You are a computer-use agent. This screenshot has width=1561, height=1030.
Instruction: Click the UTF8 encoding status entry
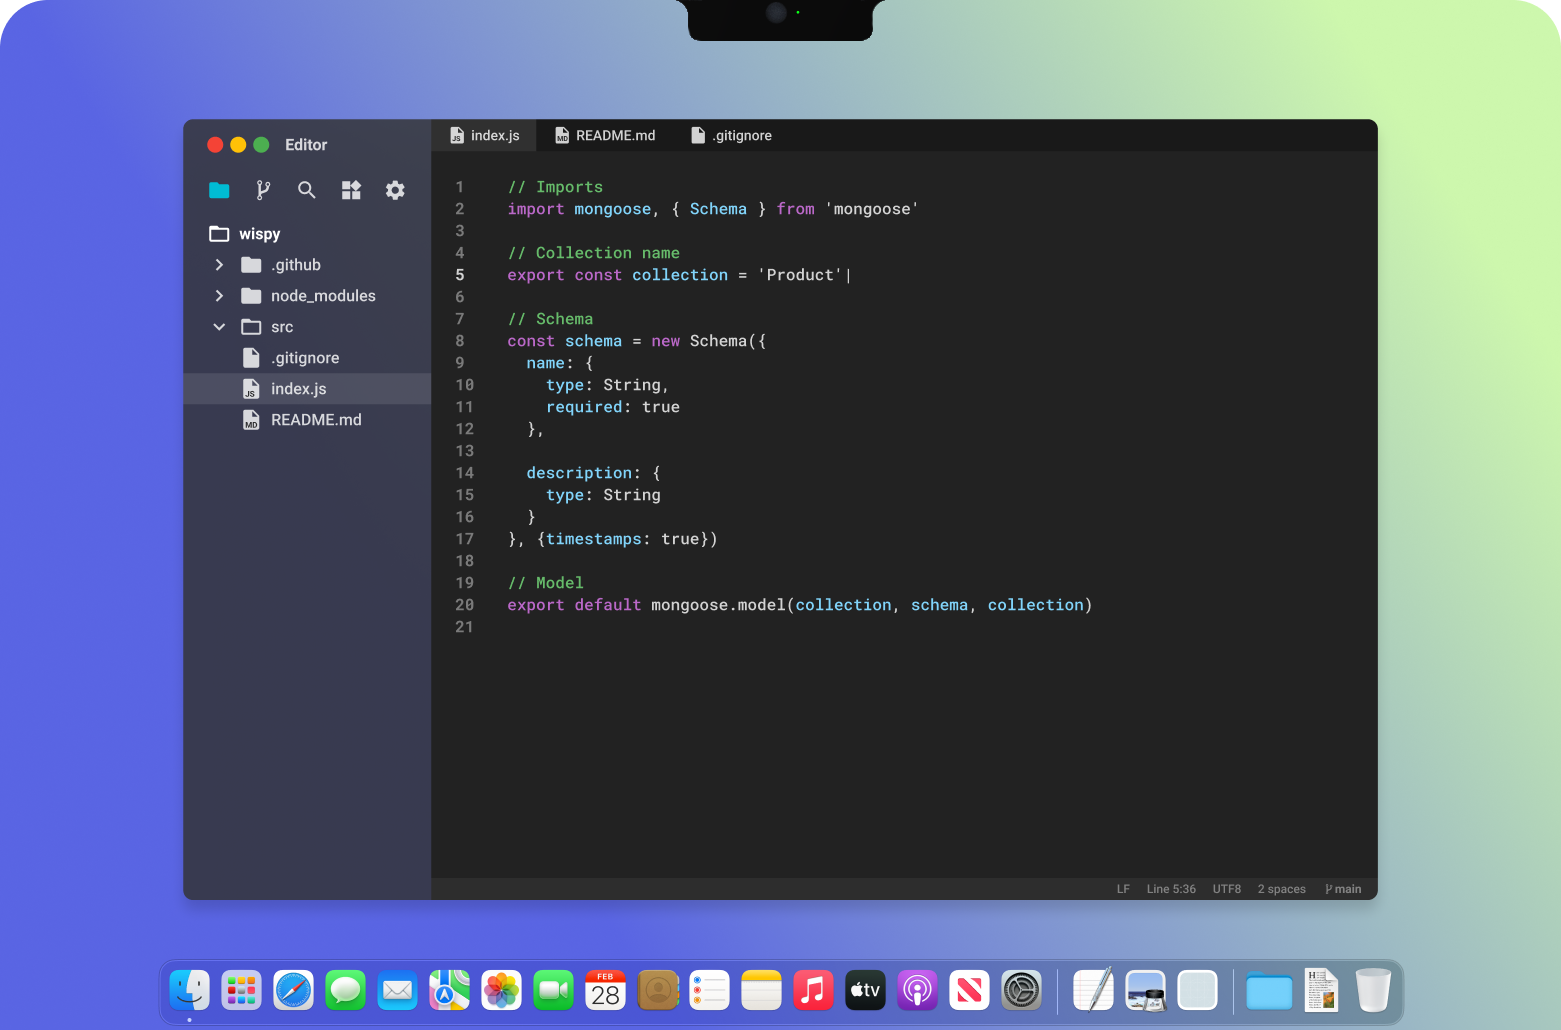pyautogui.click(x=1227, y=889)
